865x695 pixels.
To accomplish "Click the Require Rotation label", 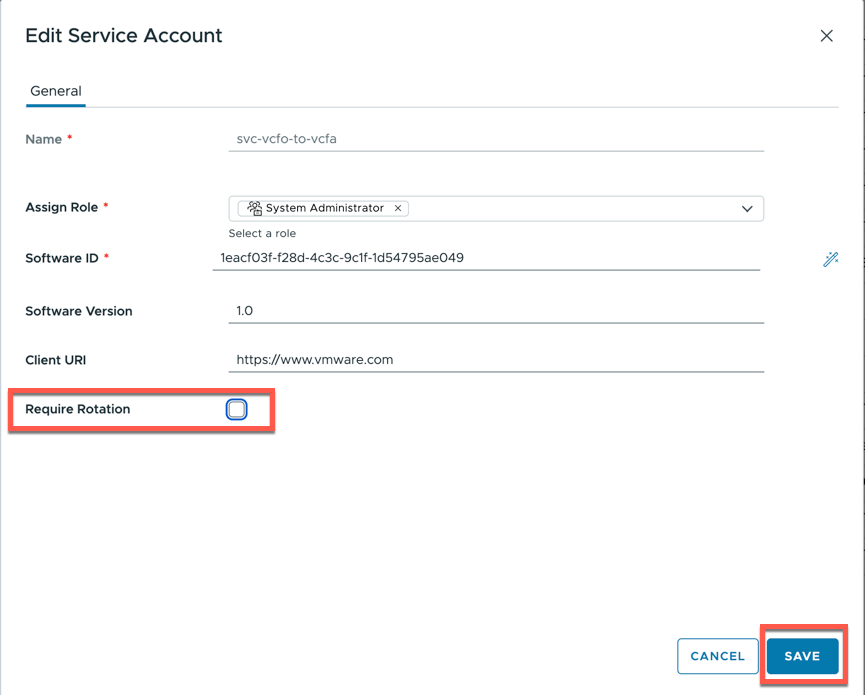I will 78,409.
